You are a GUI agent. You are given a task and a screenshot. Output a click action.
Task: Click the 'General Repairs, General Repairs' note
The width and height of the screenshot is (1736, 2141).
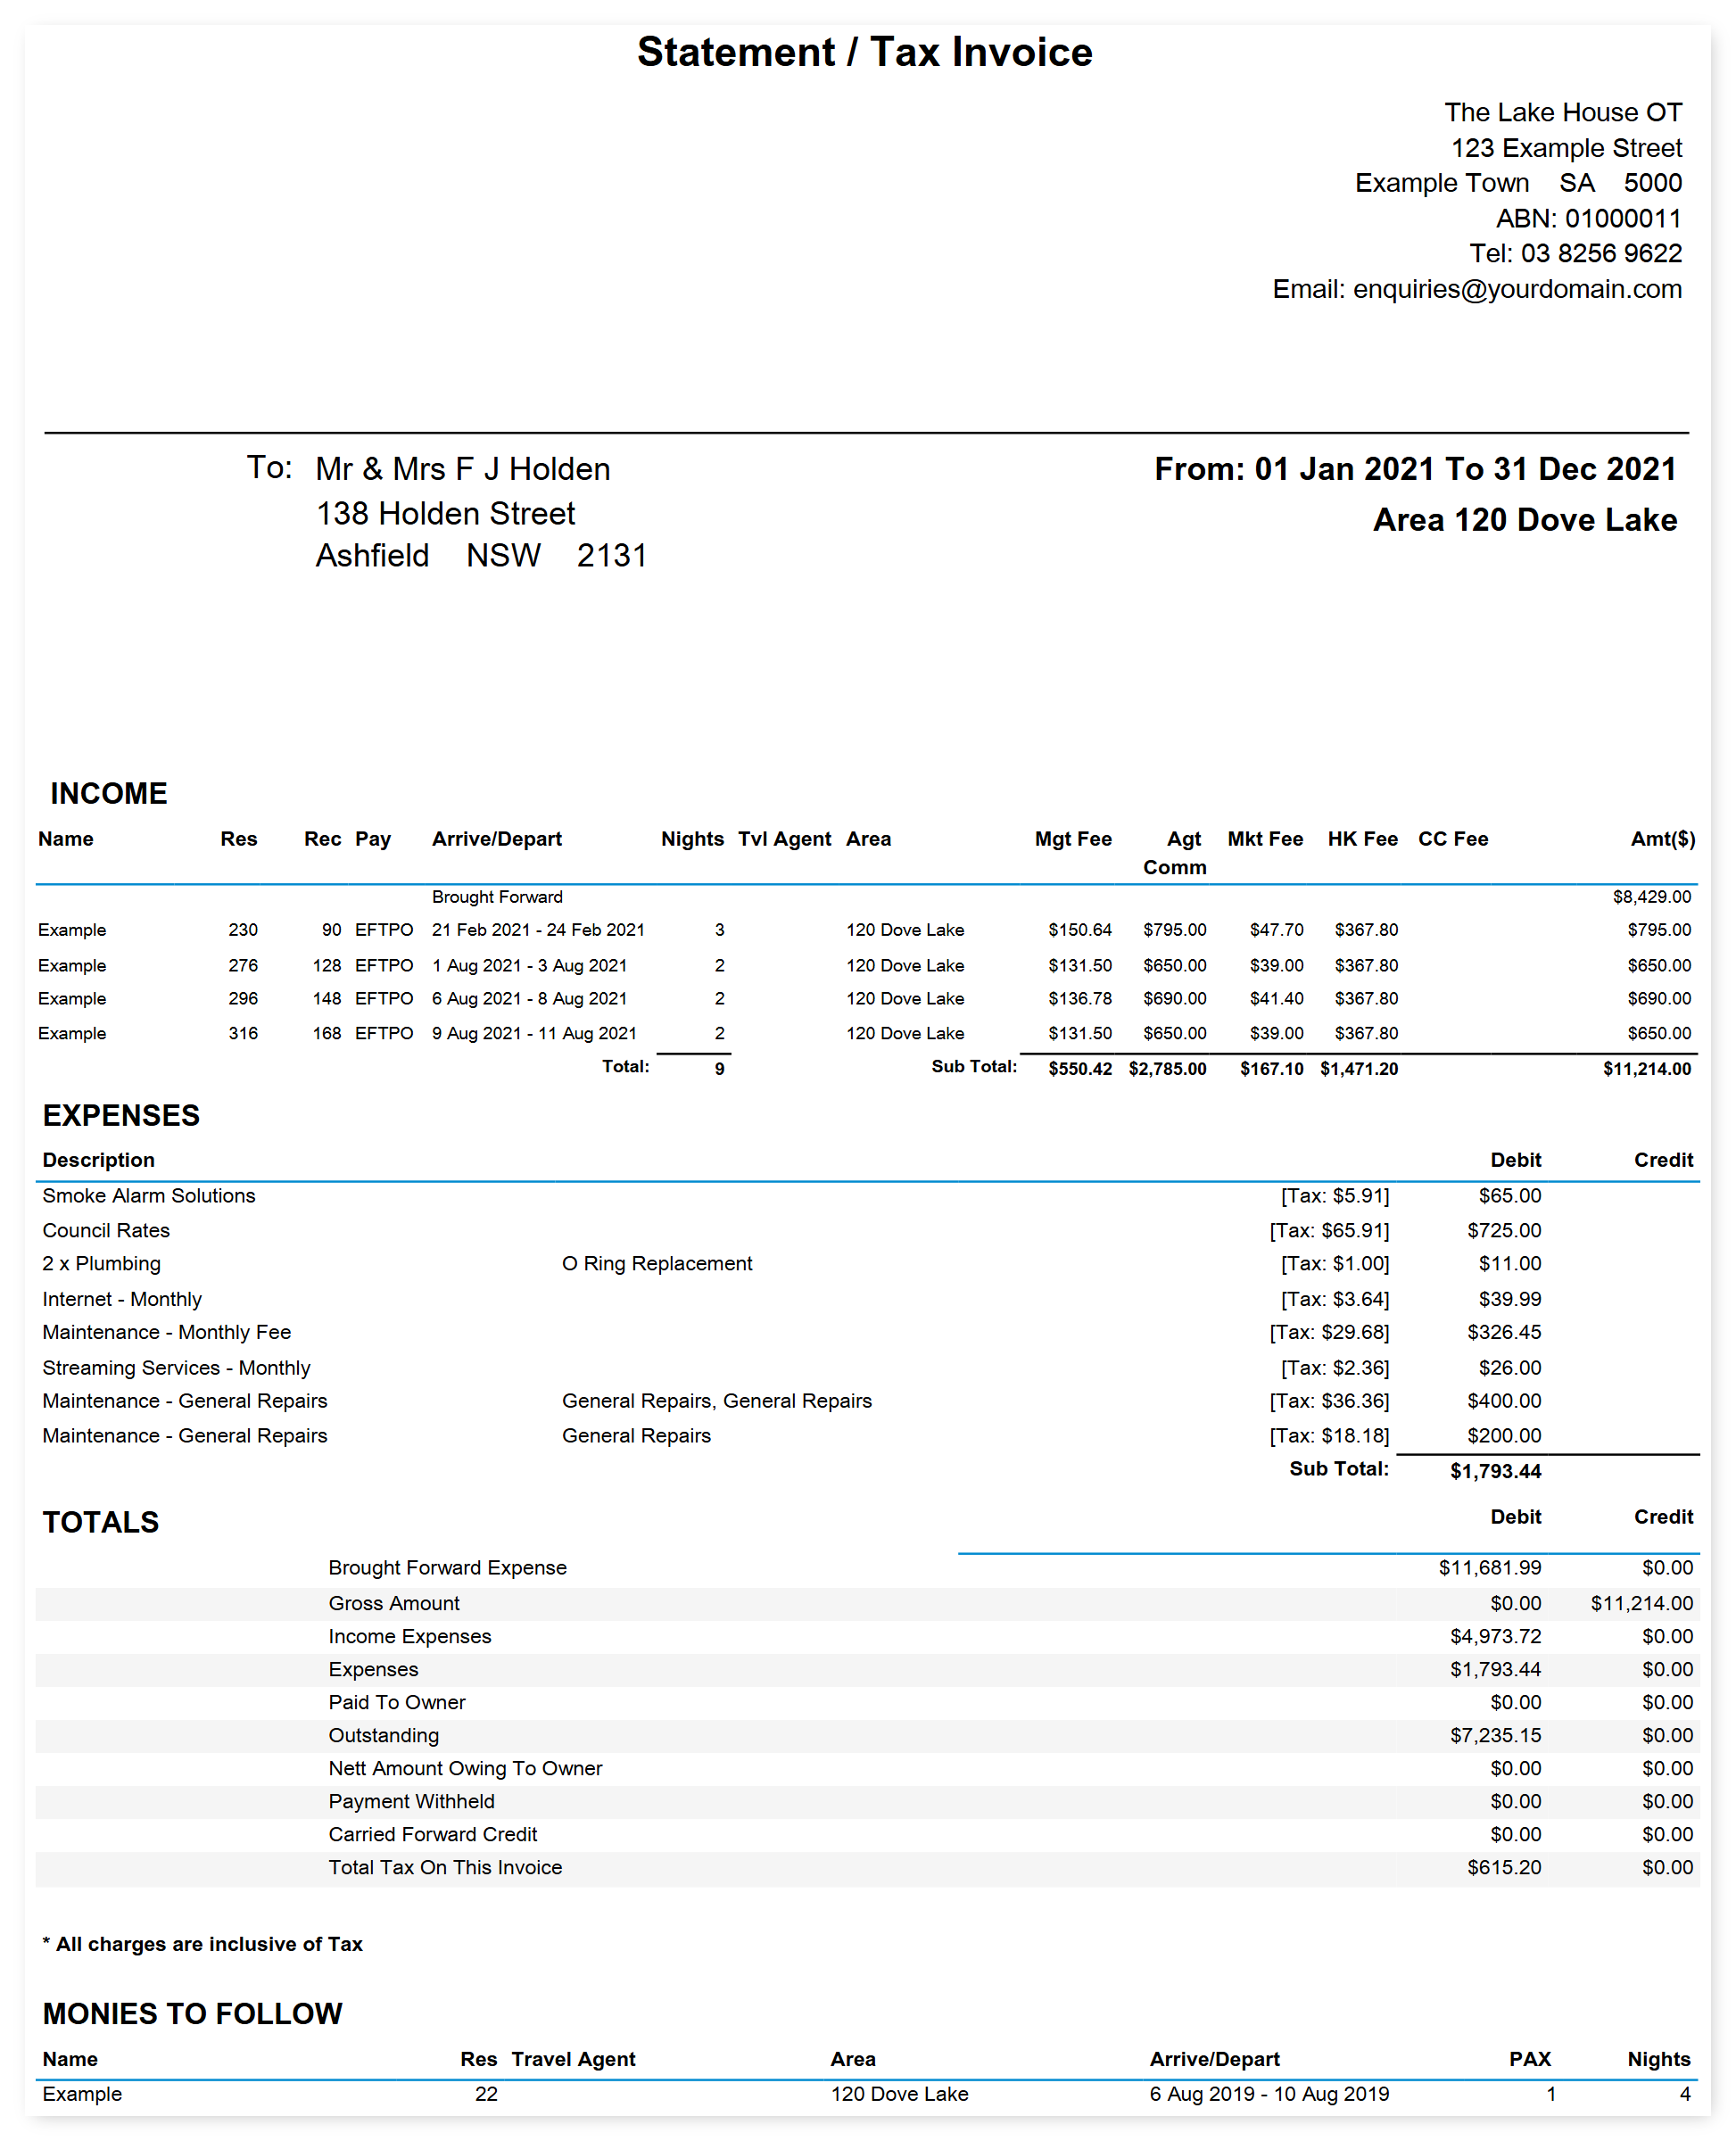716,1401
